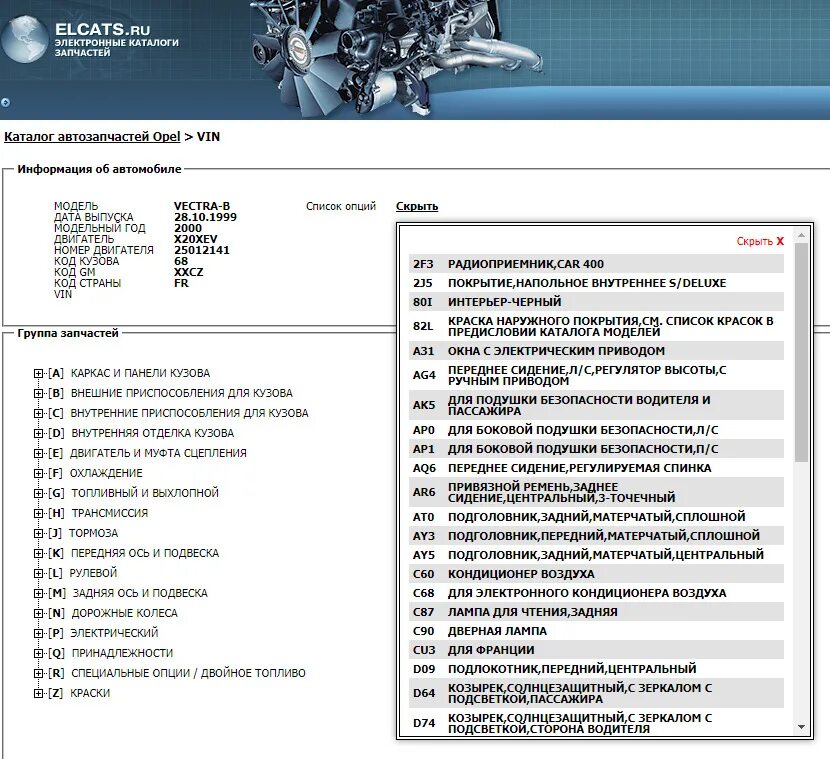Select option row AY3 ПОДГОЛОВНИК ПЕРЕДНИЙ
830x759 pixels.
tap(597, 536)
